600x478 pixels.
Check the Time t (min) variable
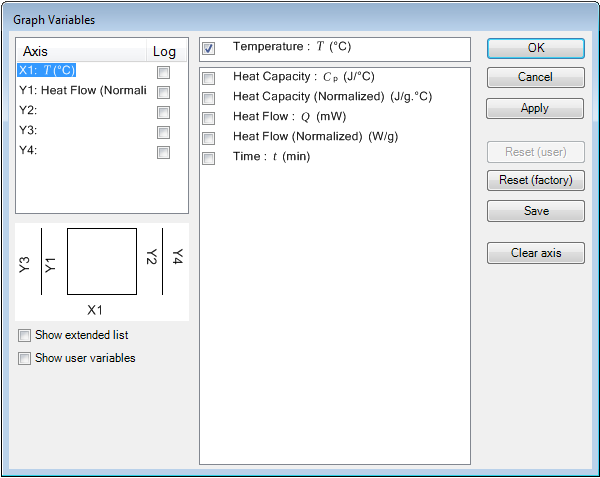pyautogui.click(x=209, y=158)
